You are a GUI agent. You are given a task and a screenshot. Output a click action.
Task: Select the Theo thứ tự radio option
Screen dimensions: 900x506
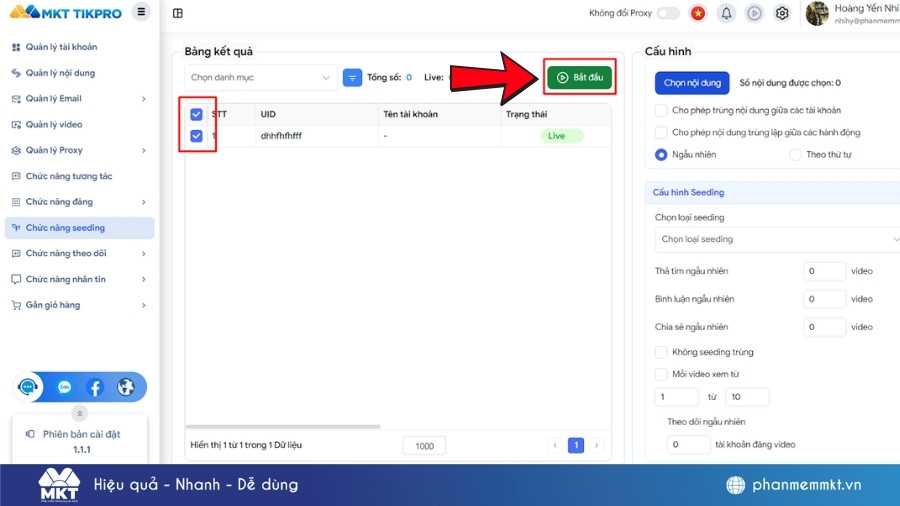[795, 155]
